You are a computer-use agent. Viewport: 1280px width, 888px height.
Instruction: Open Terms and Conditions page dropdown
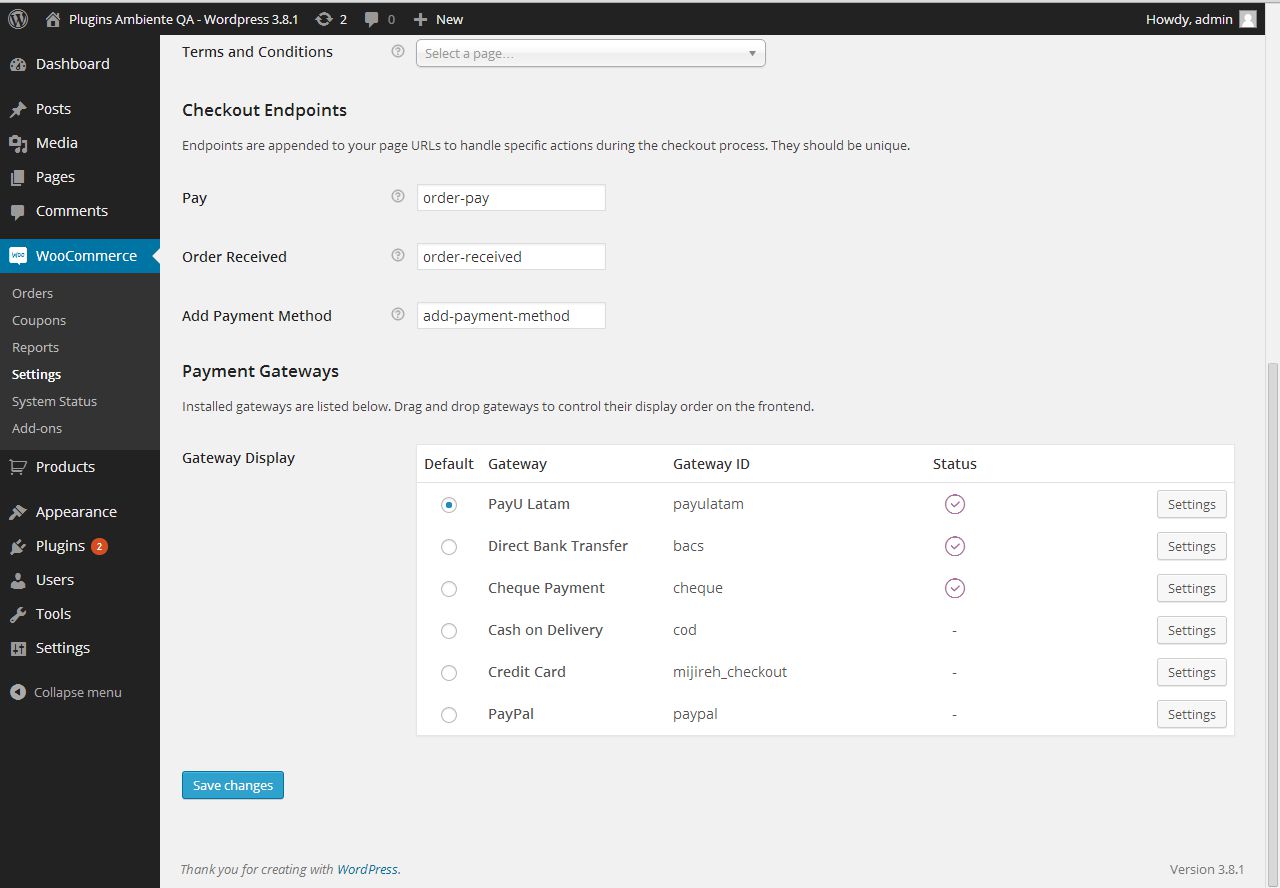591,53
